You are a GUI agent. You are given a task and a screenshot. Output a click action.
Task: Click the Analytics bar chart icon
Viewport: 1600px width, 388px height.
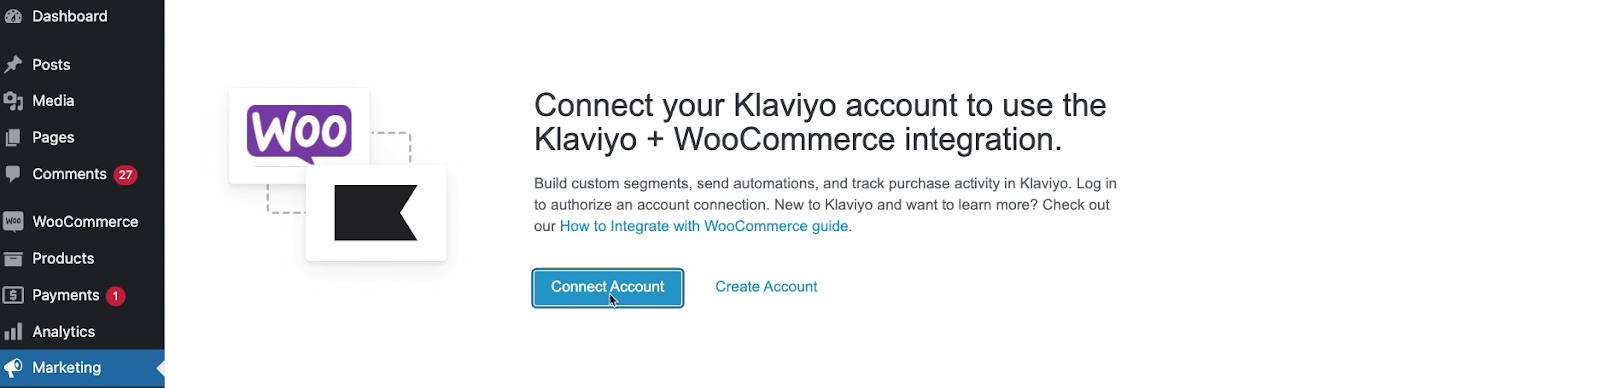click(x=13, y=332)
